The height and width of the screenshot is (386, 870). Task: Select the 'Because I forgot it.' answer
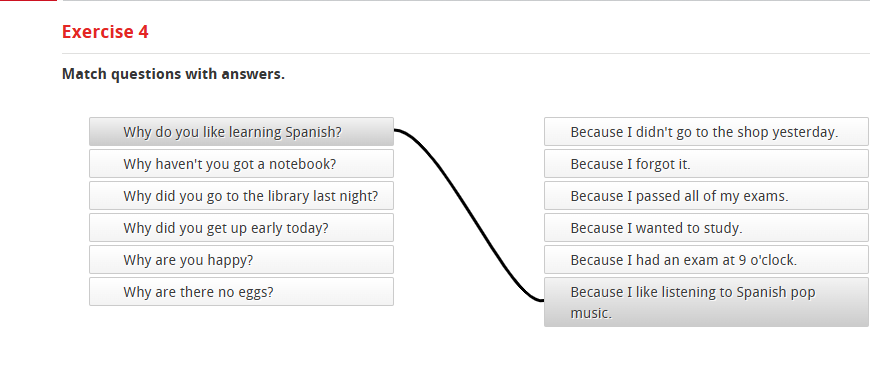point(706,164)
